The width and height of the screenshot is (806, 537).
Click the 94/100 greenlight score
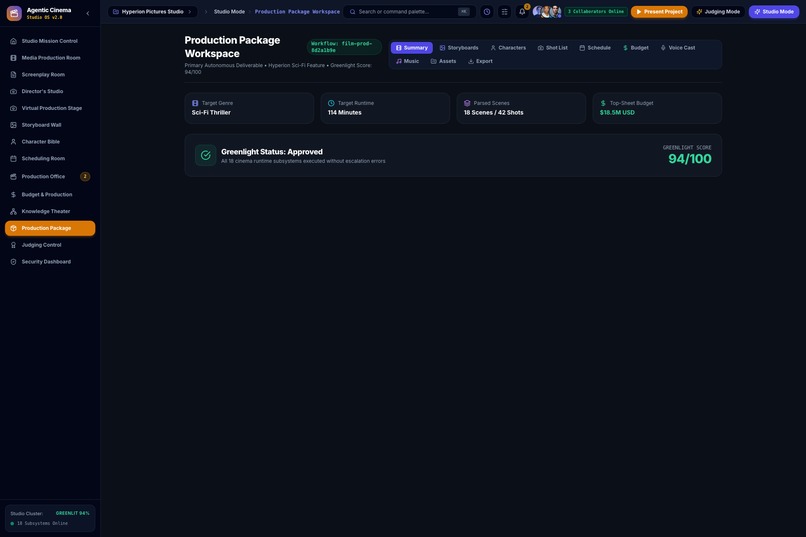[690, 159]
